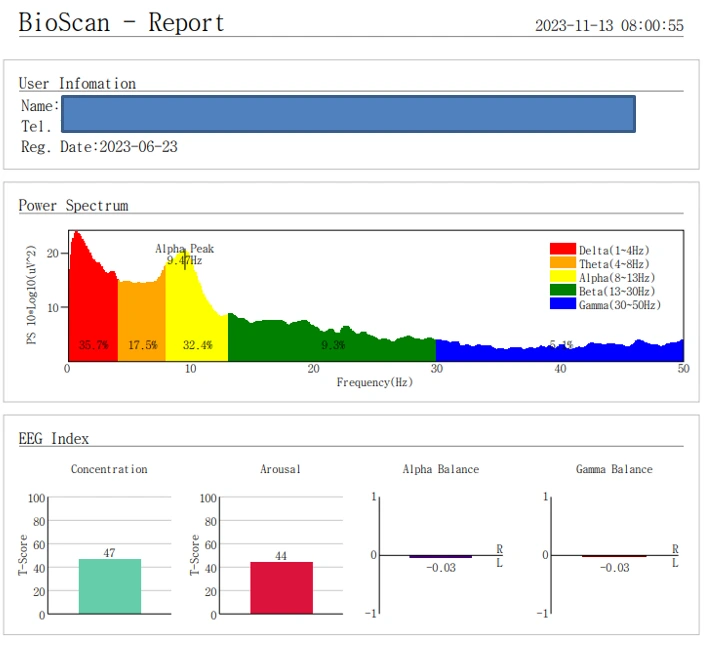The width and height of the screenshot is (706, 645).
Task: Click the Theta(4~8Hz) legend label
Action: click(614, 264)
